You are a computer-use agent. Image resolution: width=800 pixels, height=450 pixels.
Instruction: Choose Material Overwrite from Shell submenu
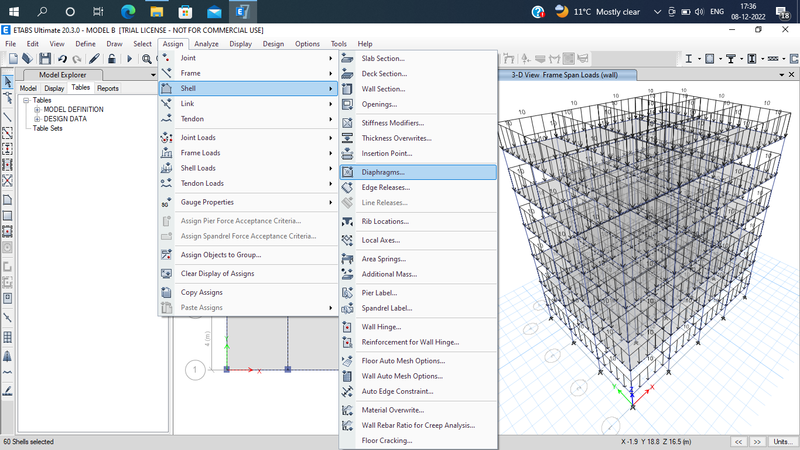click(x=418, y=410)
